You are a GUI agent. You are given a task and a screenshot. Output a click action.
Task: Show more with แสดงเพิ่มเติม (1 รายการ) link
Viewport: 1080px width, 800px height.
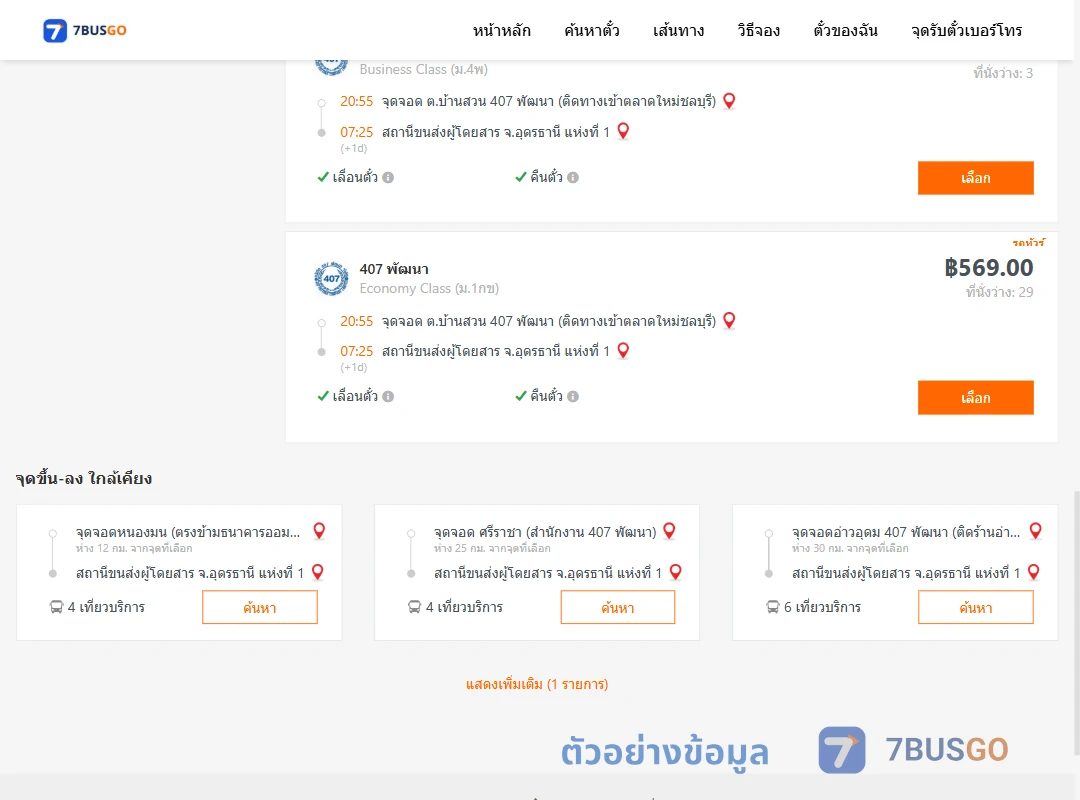pos(537,684)
